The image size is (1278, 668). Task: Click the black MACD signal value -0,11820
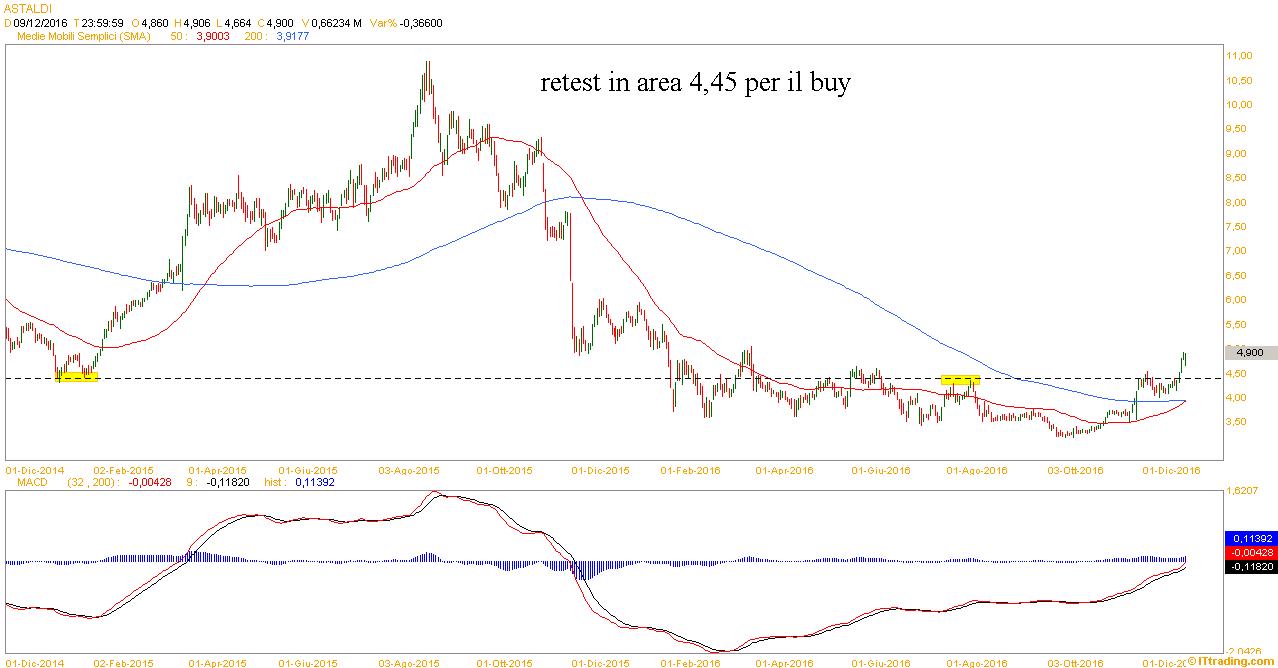1250,566
